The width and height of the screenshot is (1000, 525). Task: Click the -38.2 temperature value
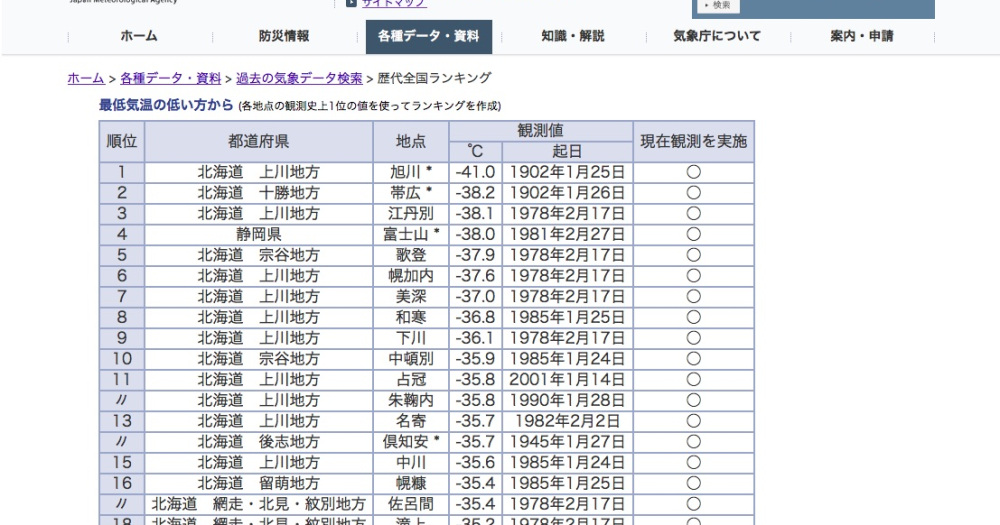click(476, 193)
